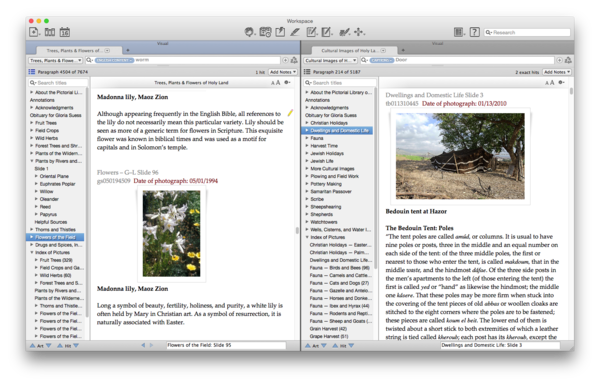Click the left pane text size icon
The image size is (600, 386).
point(276,83)
